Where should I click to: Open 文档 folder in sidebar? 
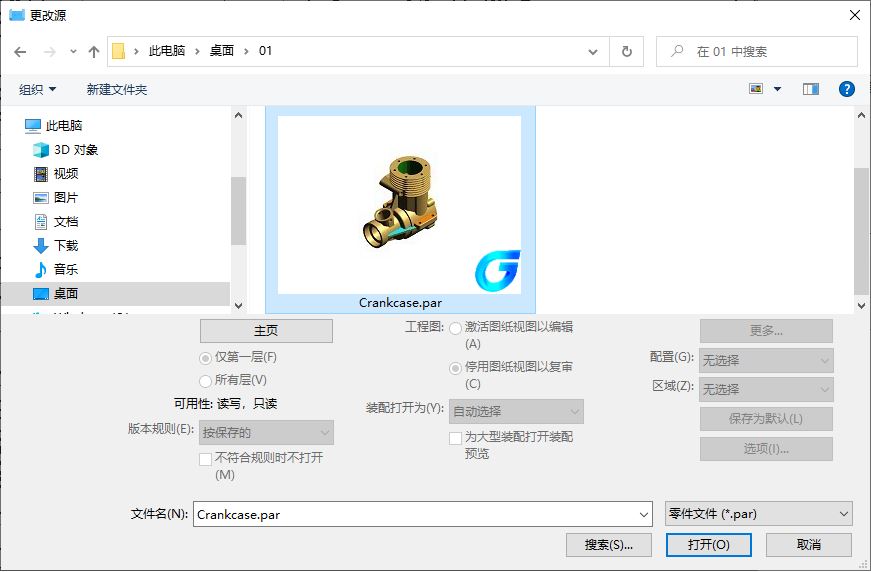(56, 222)
